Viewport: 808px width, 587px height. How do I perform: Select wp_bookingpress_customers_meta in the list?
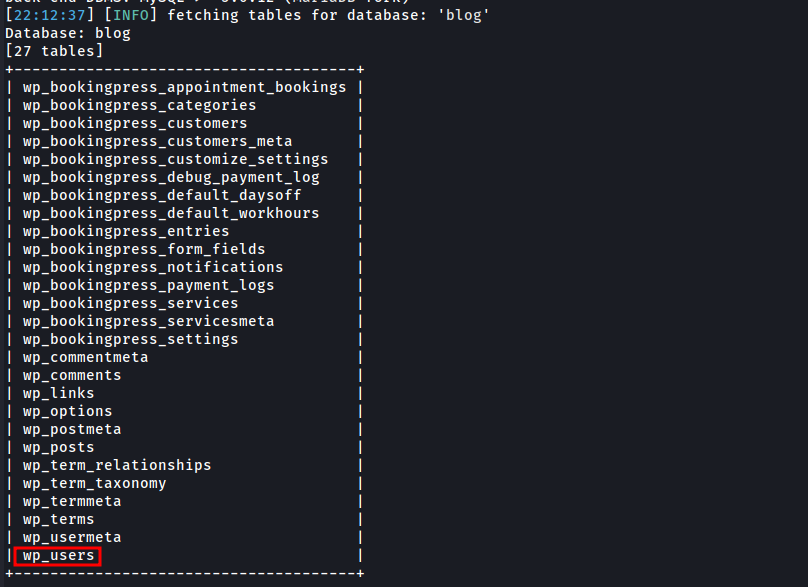[x=157, y=141]
